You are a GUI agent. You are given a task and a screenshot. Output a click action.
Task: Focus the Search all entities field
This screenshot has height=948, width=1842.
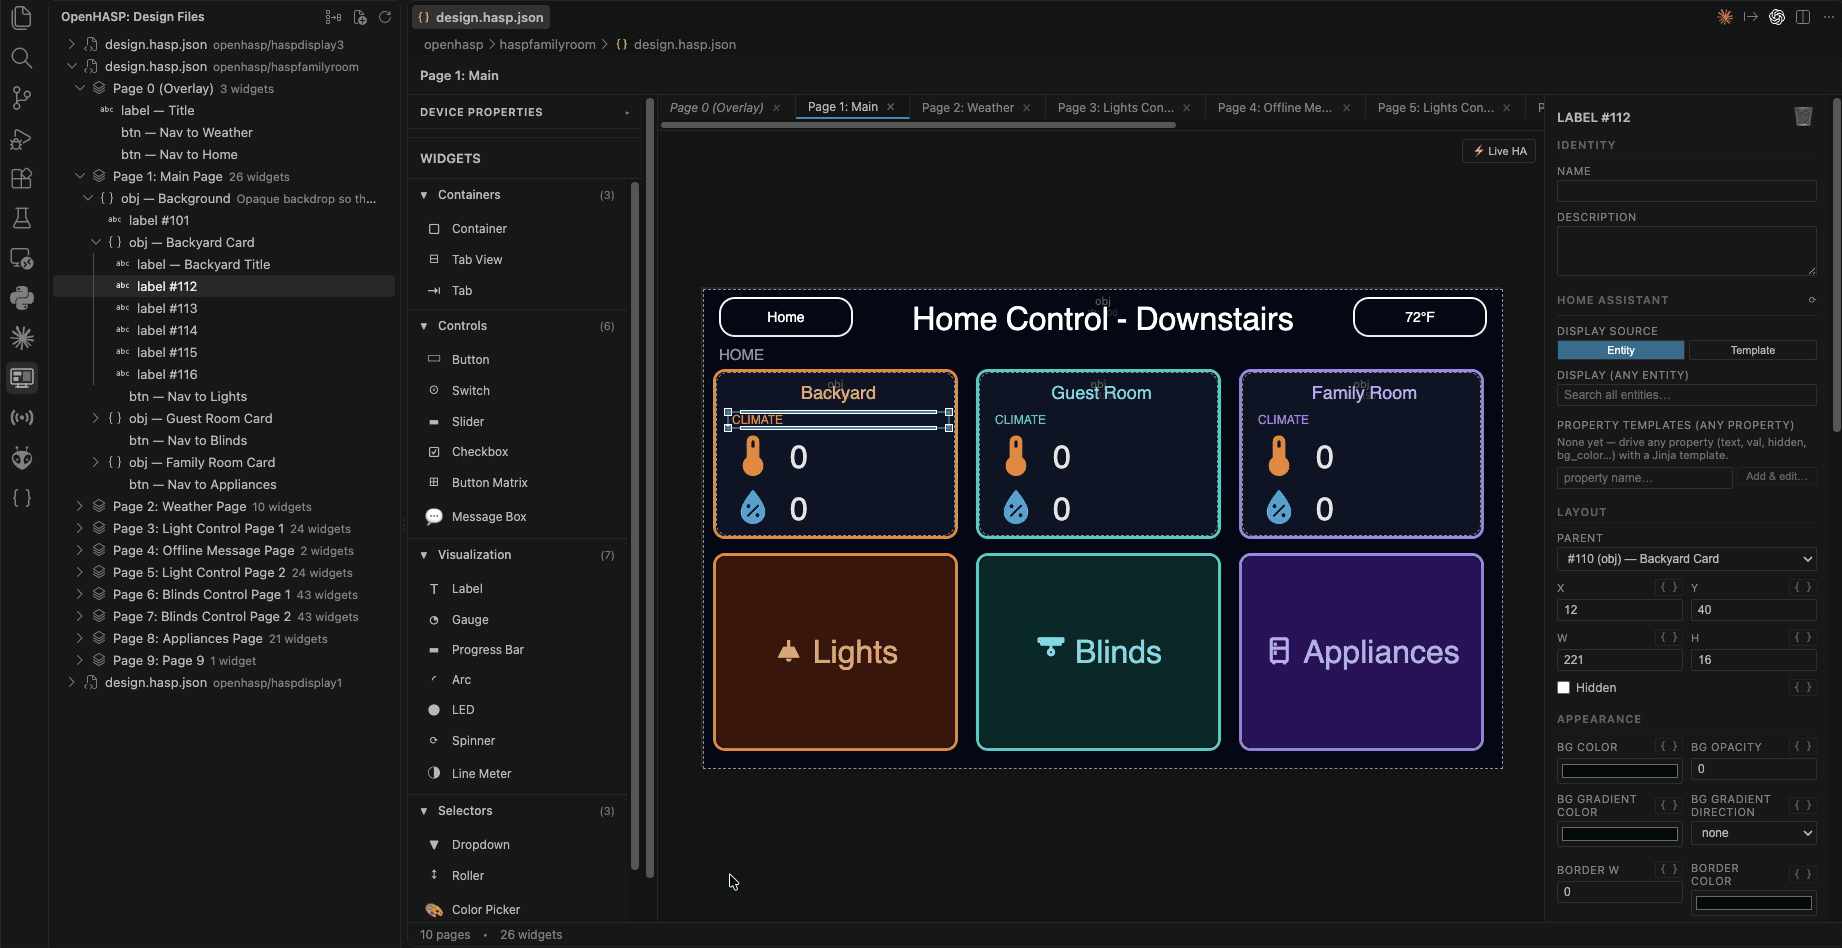click(x=1686, y=395)
